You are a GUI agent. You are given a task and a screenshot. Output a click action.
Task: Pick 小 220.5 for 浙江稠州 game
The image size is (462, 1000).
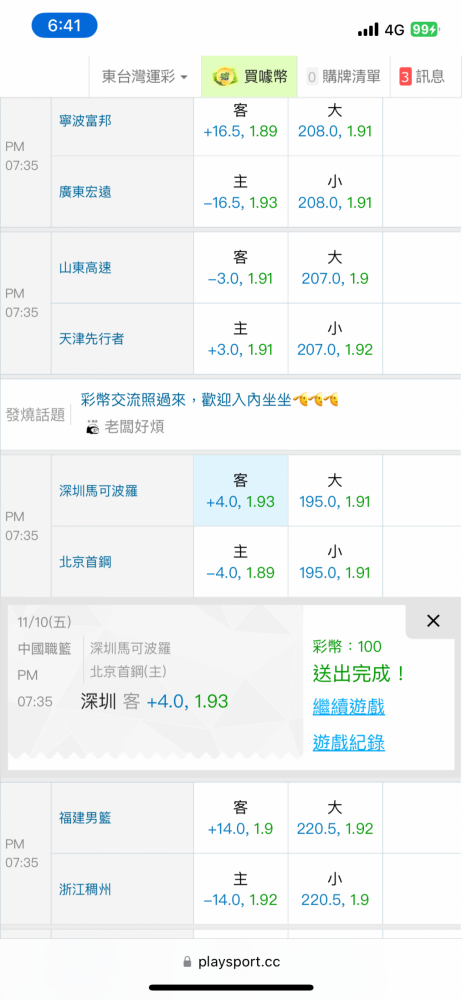335,889
